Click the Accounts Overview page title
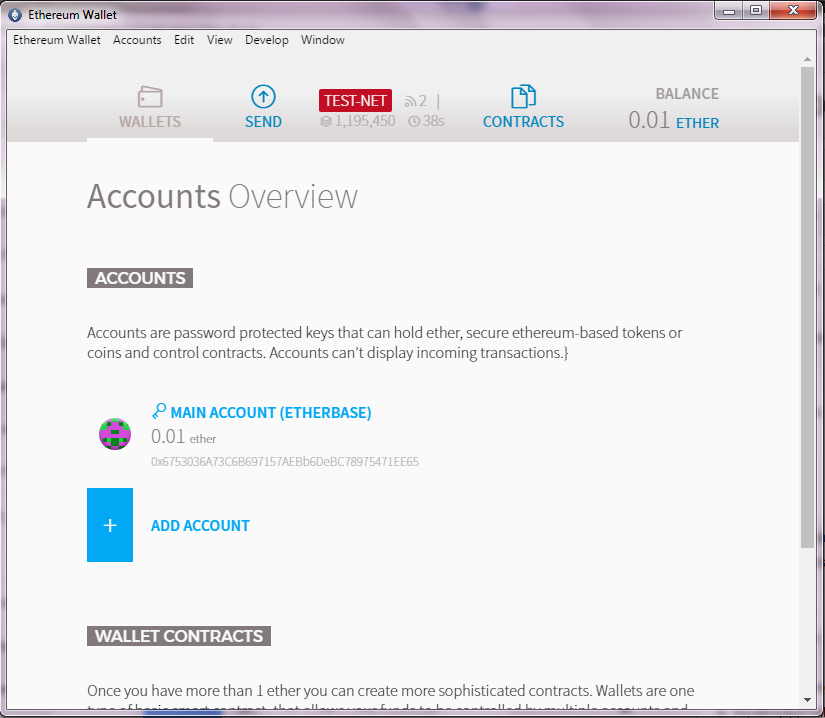The width and height of the screenshot is (825, 718). click(222, 196)
